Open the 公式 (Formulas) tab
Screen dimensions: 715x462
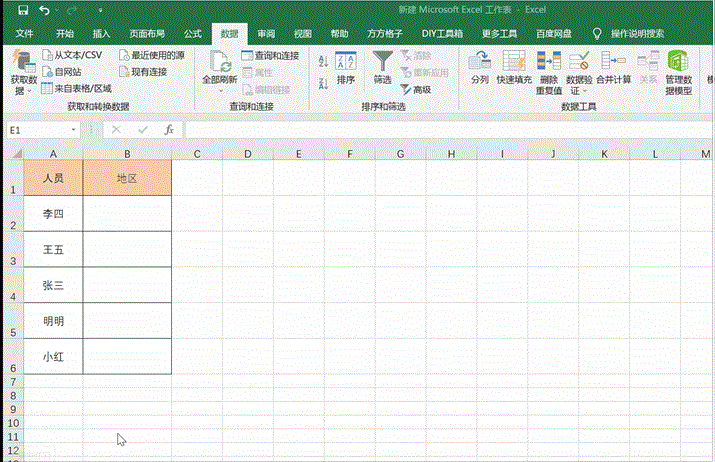point(192,33)
